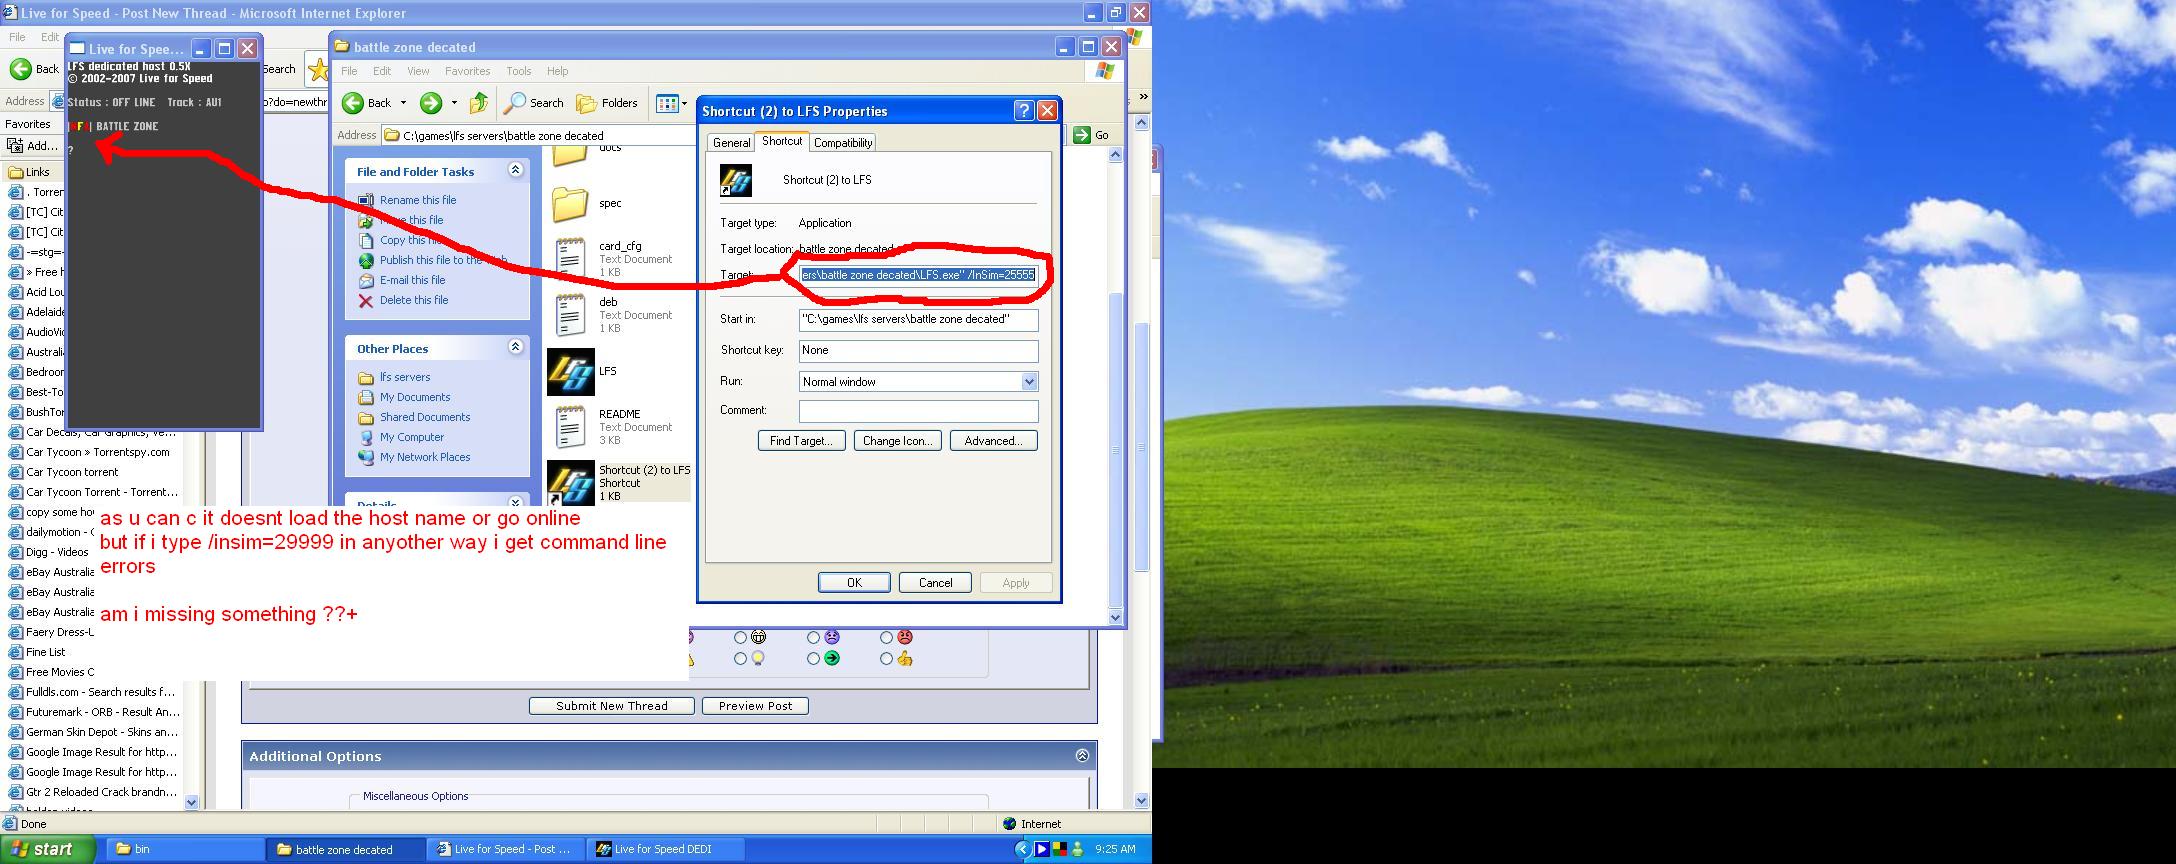
Task: Click Submit New Thread button
Action: point(612,706)
